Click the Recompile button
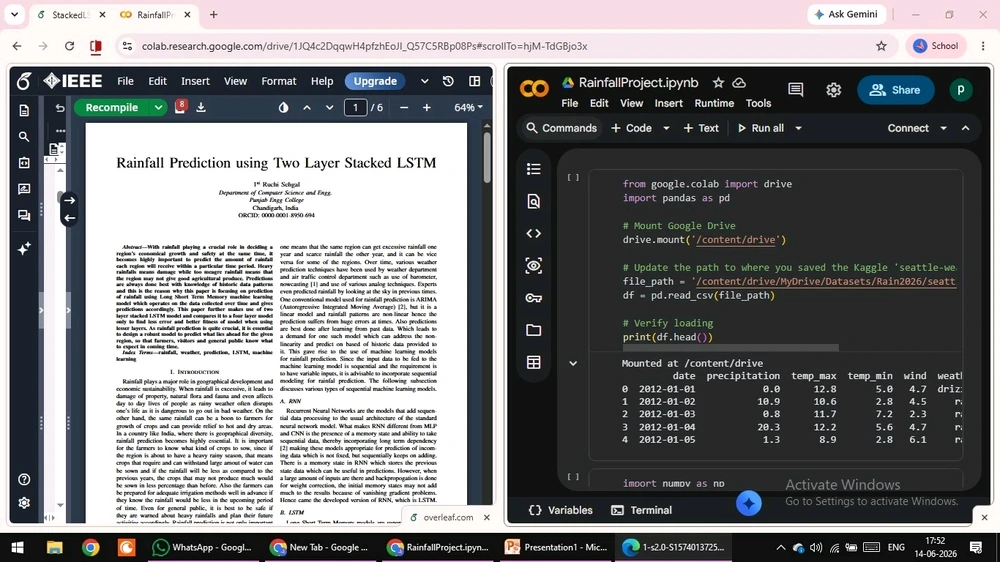 click(112, 108)
